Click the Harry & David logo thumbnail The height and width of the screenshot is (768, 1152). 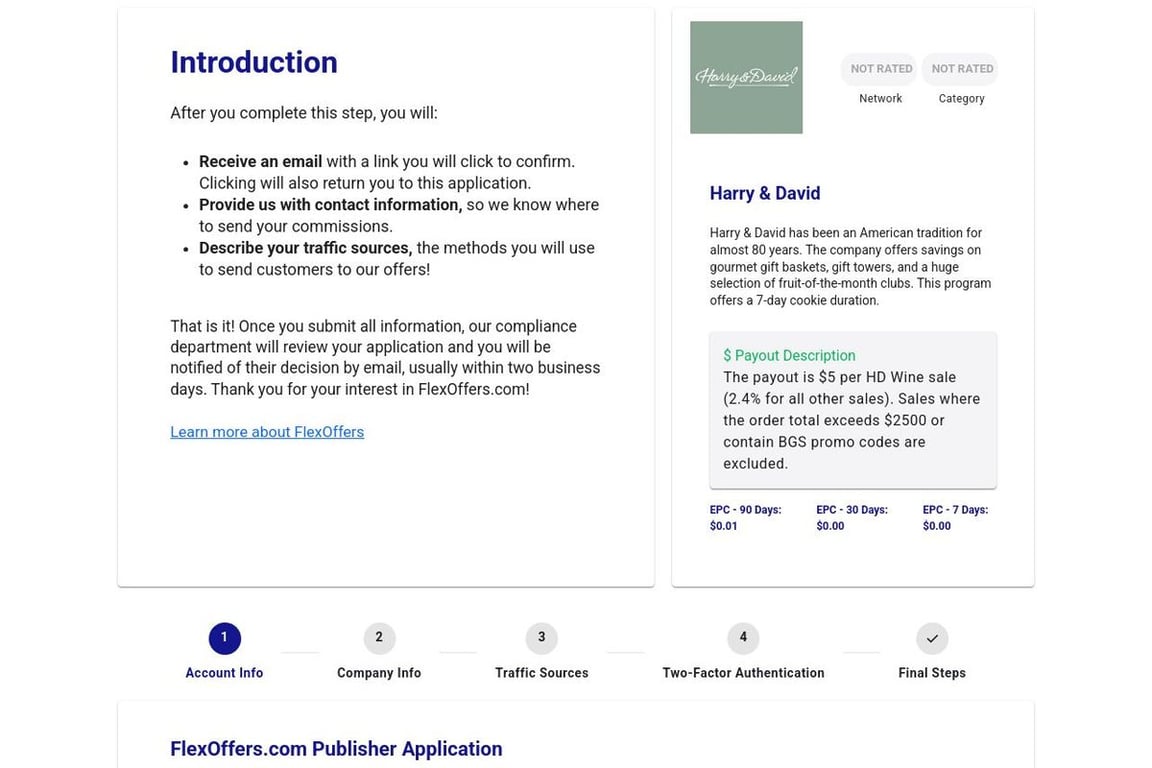click(x=746, y=77)
